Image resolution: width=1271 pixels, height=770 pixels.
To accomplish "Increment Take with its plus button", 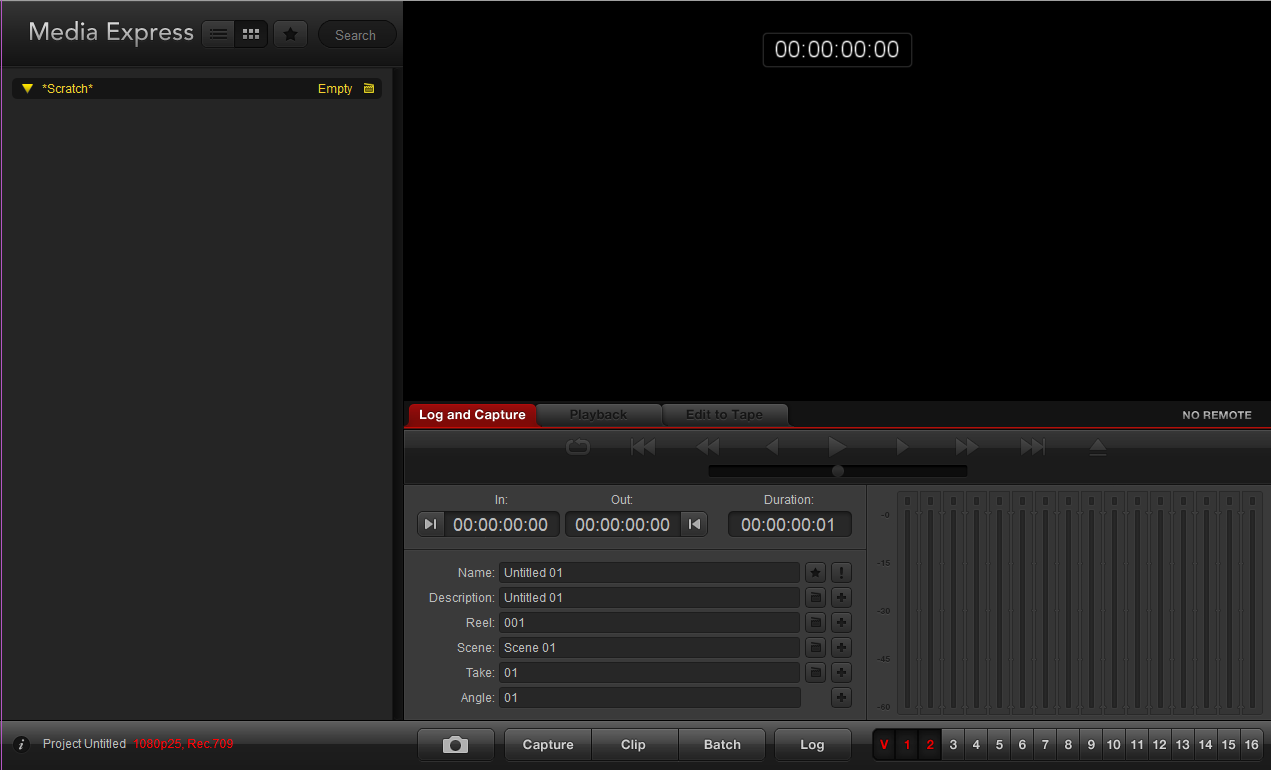I will 842,673.
